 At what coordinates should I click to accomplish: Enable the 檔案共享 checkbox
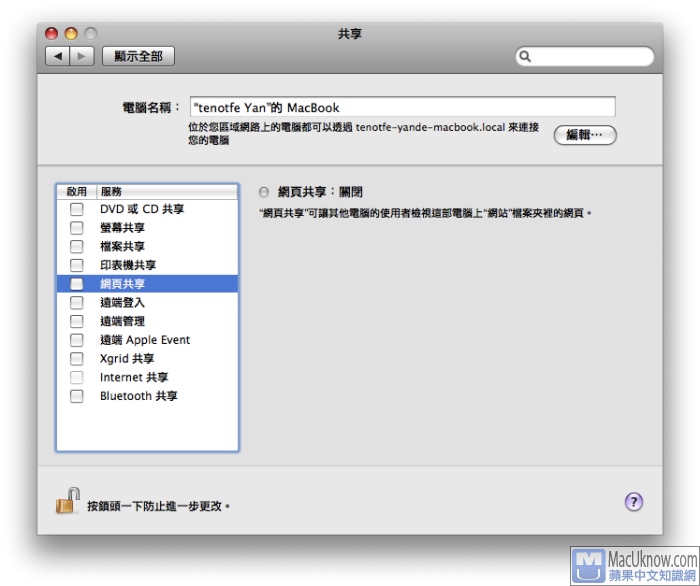[x=77, y=246]
